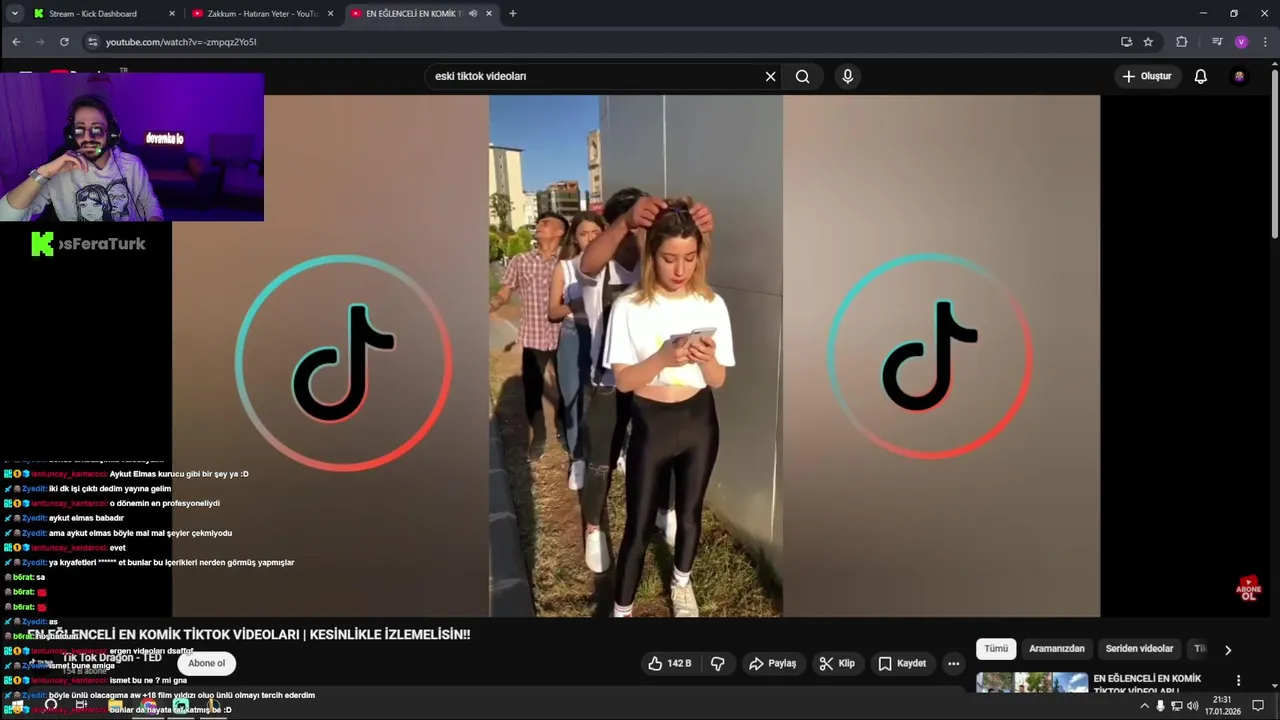Click the page vertical scrollbar
Image resolution: width=1280 pixels, height=720 pixels.
tap(1274, 153)
